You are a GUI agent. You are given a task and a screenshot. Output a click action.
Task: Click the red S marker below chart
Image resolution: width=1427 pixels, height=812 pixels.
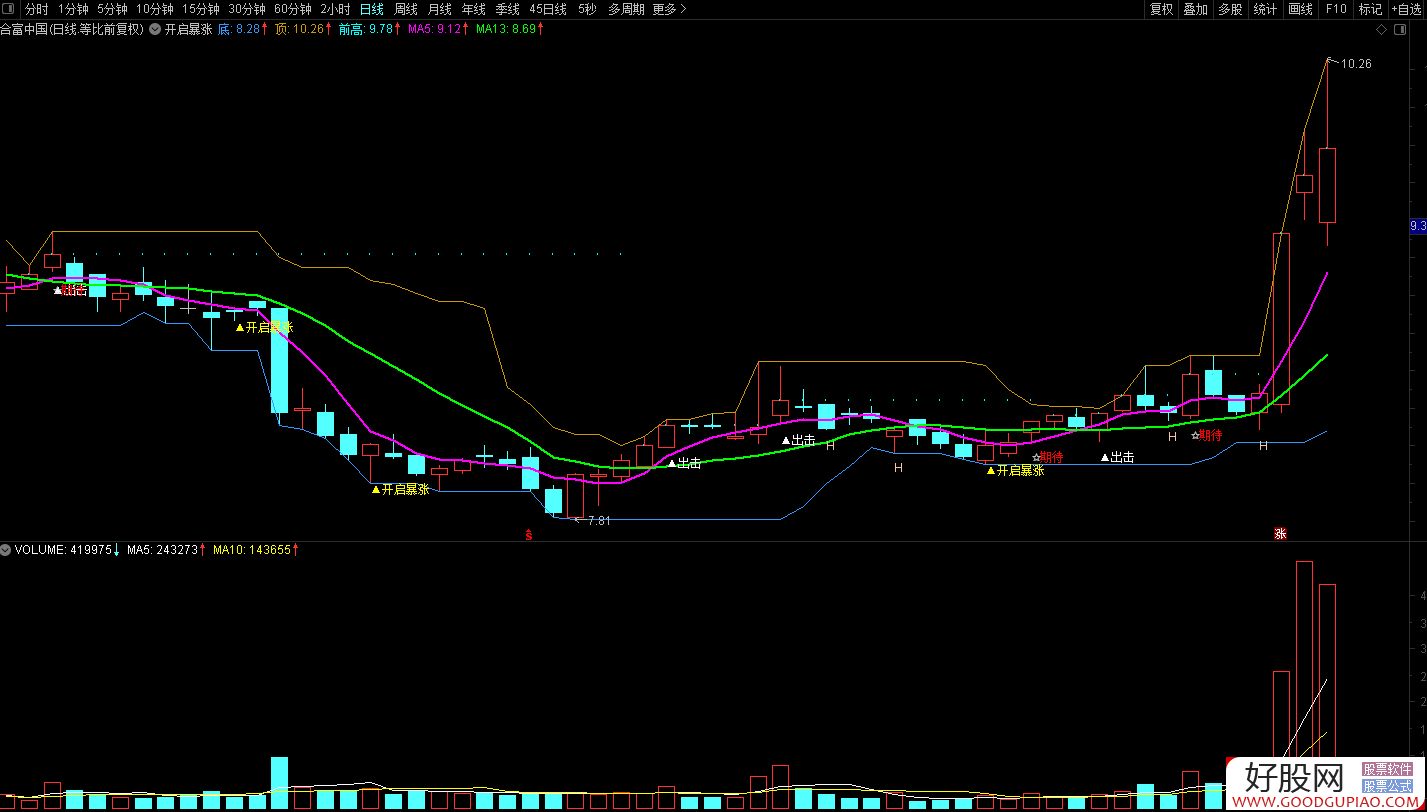point(529,535)
